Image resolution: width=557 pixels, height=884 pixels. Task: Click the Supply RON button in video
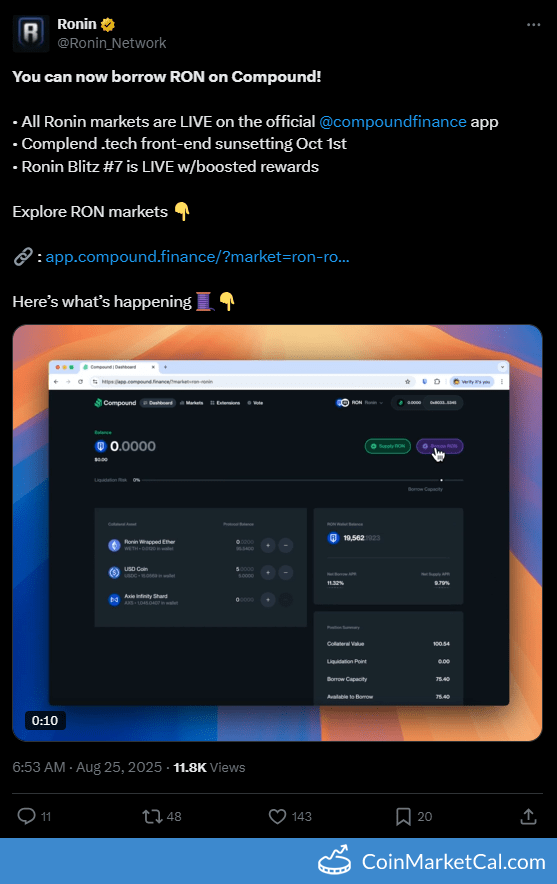[x=388, y=446]
